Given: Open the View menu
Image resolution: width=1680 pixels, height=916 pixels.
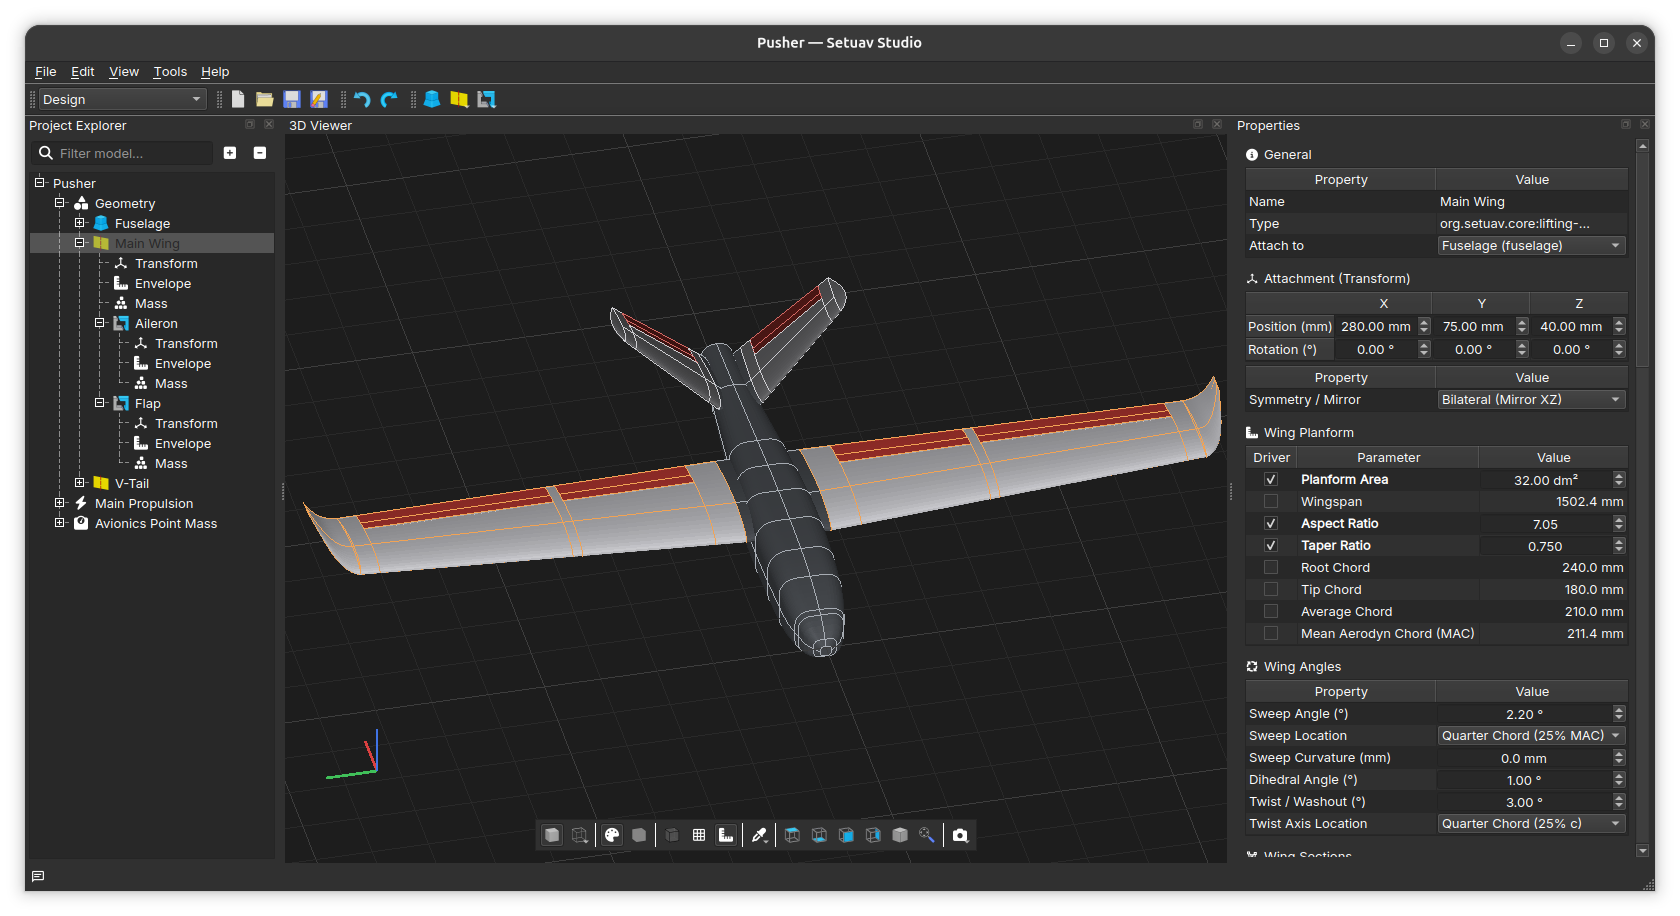Looking at the screenshot, I should (x=124, y=72).
